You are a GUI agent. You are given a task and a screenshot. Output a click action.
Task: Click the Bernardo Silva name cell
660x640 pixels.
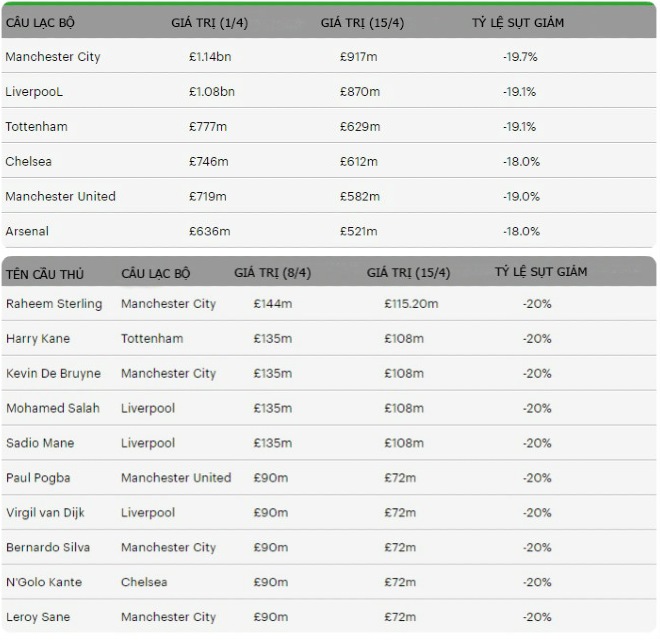click(46, 548)
